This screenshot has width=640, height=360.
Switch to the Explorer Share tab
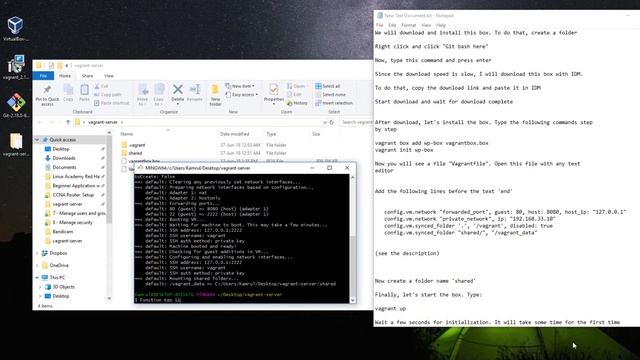[x=87, y=76]
